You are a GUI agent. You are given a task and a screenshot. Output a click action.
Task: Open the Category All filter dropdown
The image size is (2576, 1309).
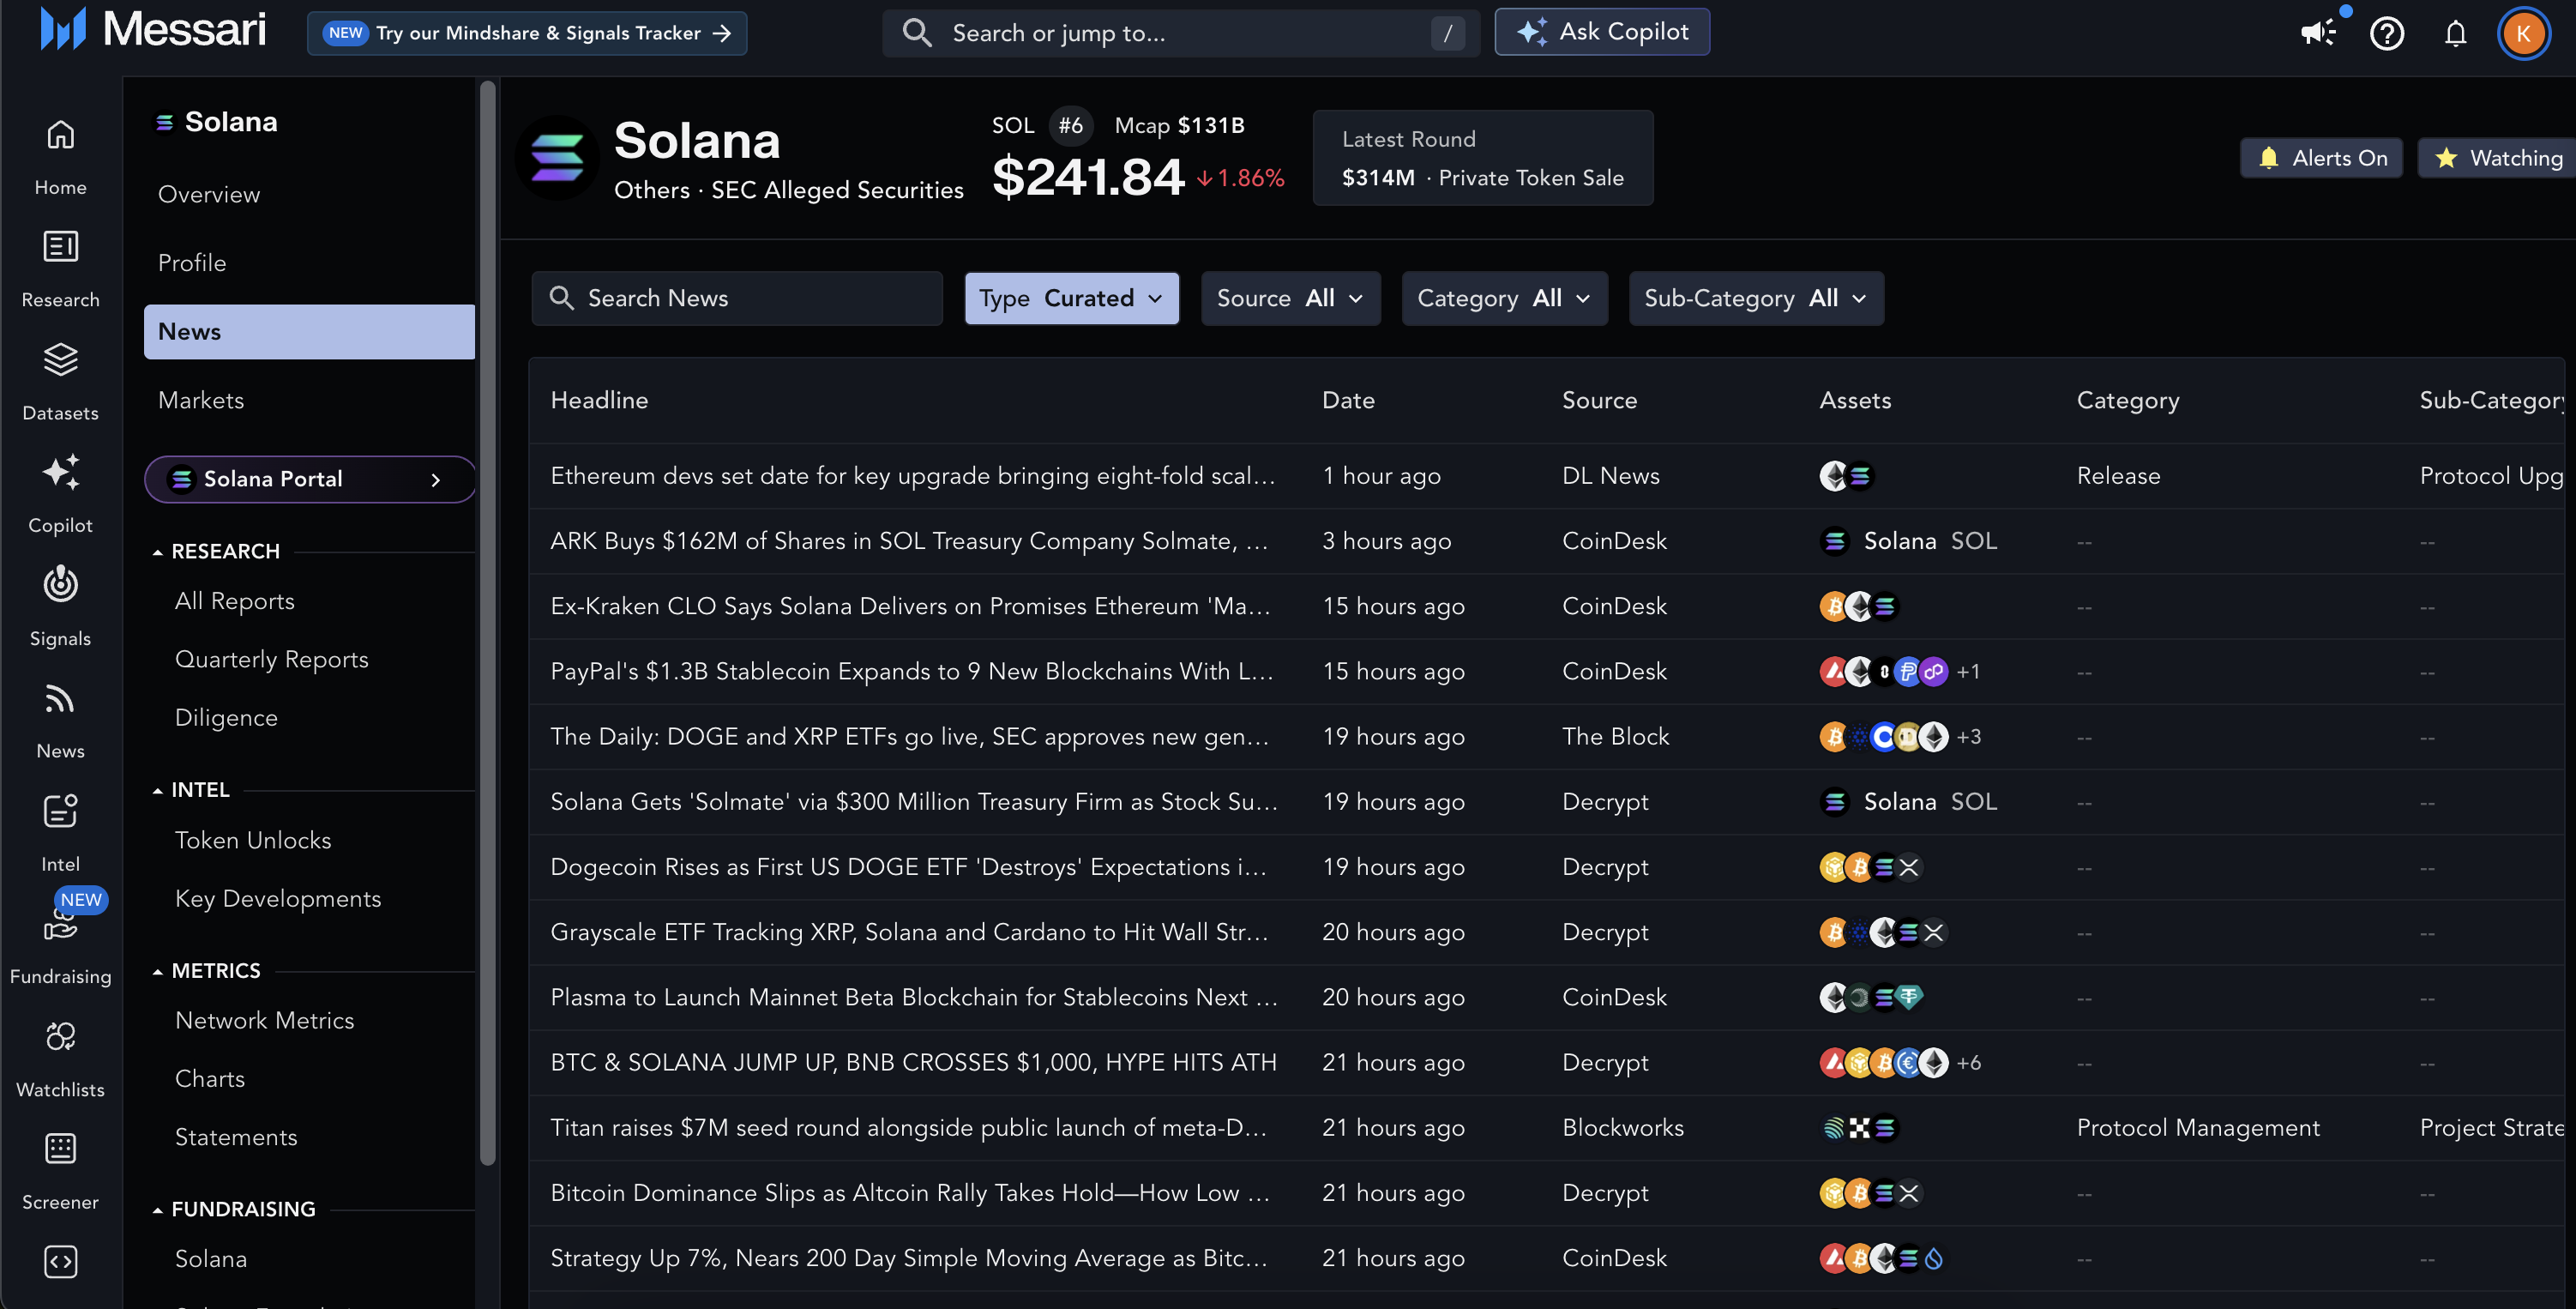[1504, 298]
